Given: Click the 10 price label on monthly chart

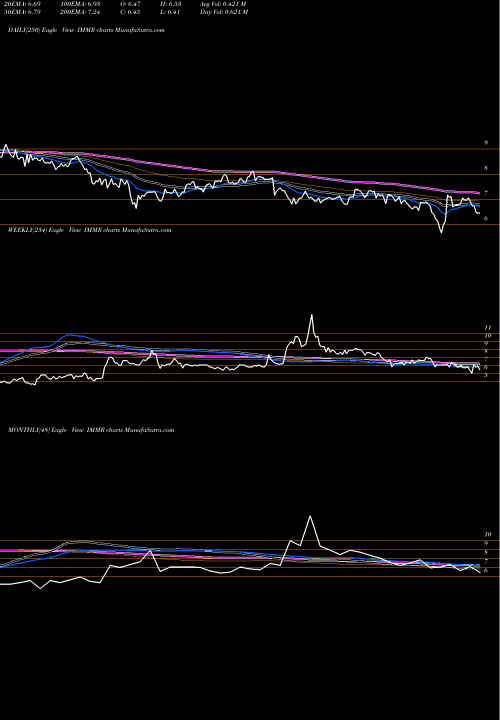Looking at the screenshot, I should pyautogui.click(x=488, y=534).
